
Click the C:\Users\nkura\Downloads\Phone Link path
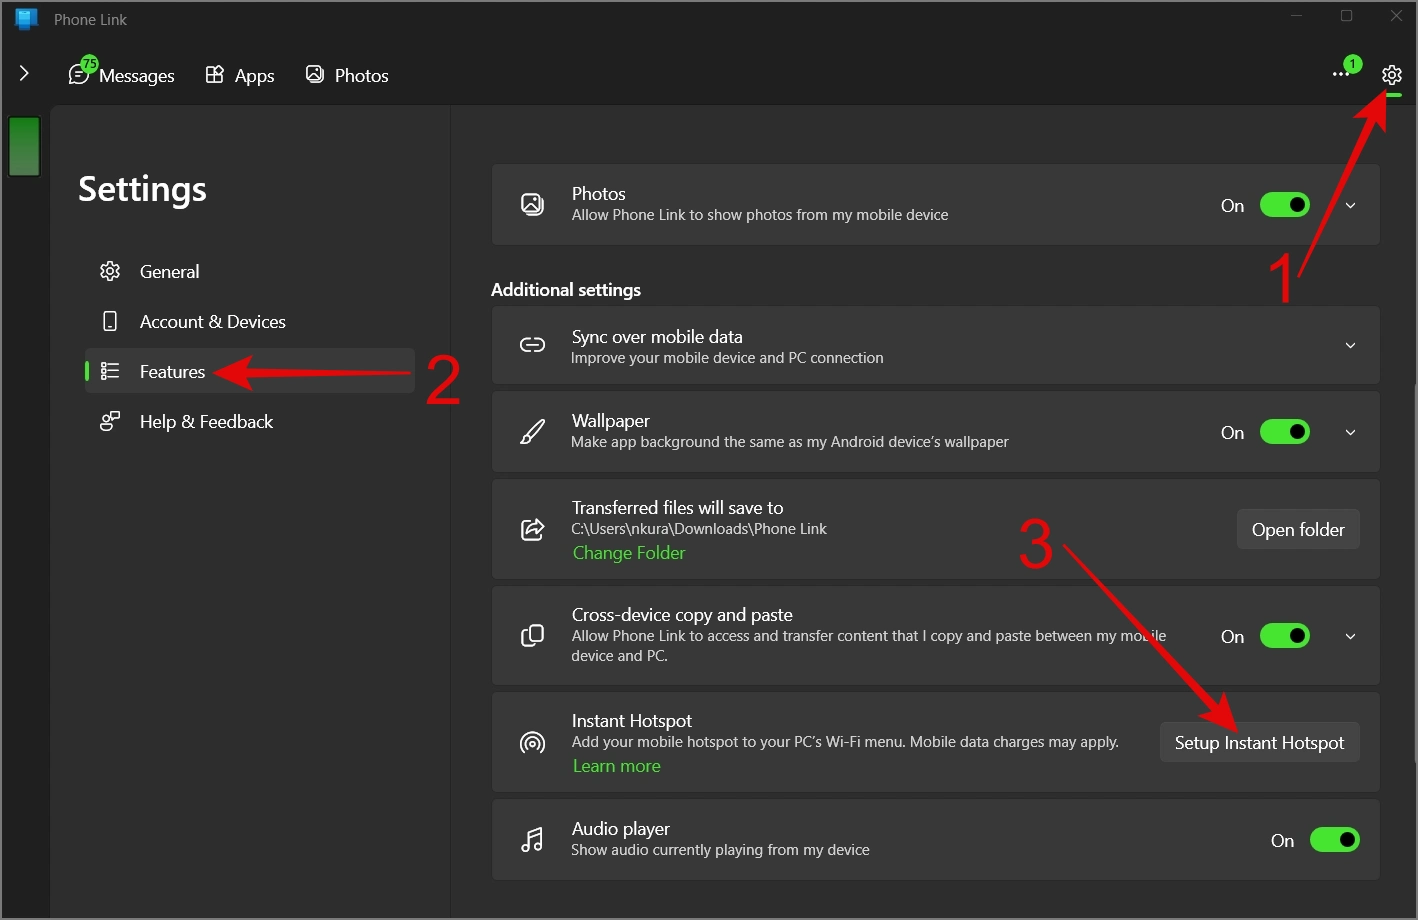(x=699, y=529)
